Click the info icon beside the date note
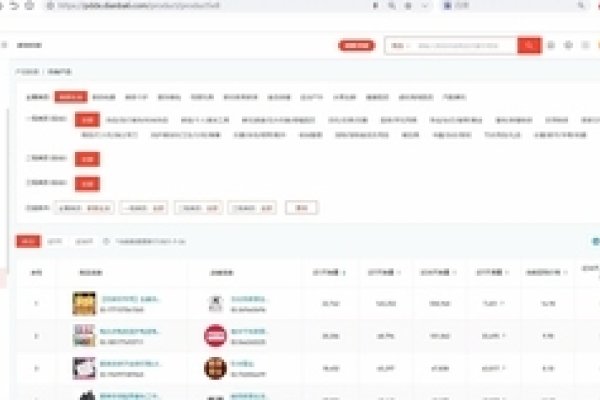Image resolution: width=600 pixels, height=400 pixels. point(106,241)
